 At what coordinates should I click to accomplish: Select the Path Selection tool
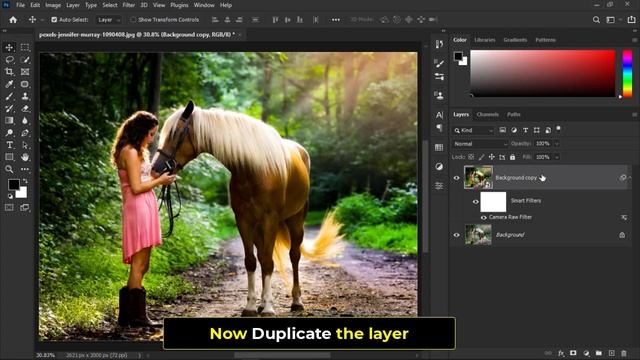pos(25,145)
